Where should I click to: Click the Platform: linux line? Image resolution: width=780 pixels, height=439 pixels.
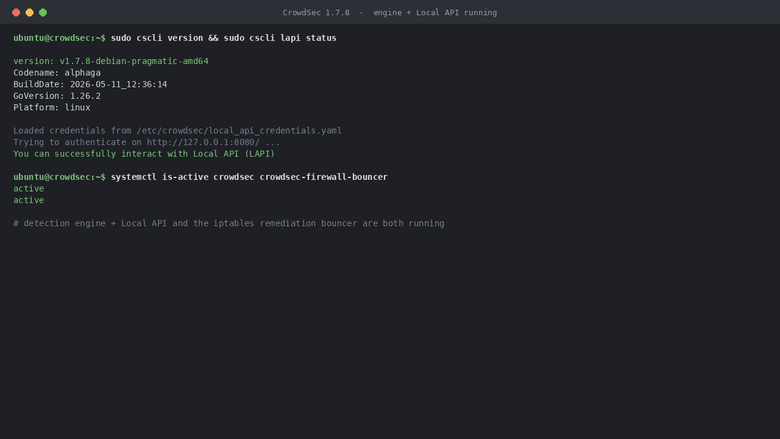pos(52,107)
